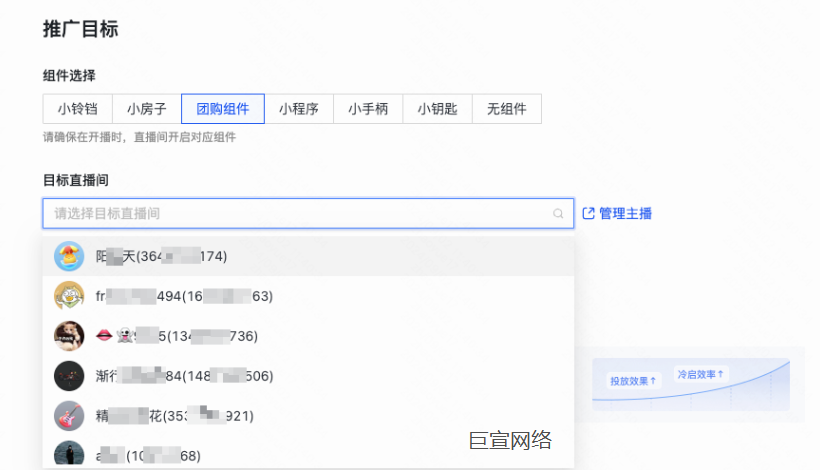Viewport: 820px width, 470px height.
Task: Click the cat photo avatar next to 736 account
Action: point(69,336)
